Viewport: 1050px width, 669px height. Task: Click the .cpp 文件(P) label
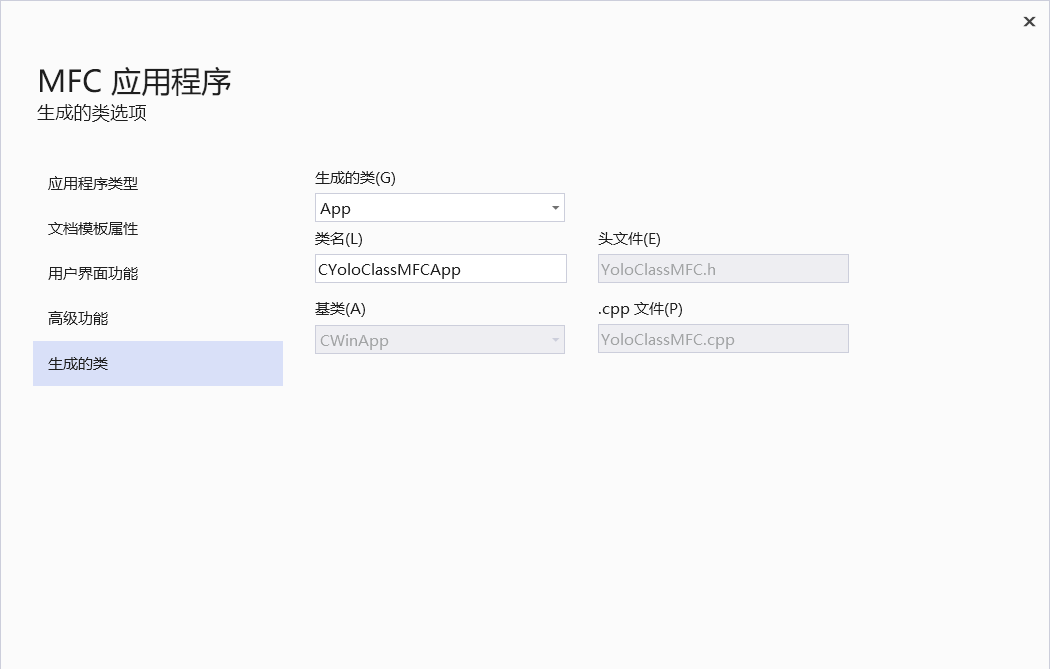point(640,309)
